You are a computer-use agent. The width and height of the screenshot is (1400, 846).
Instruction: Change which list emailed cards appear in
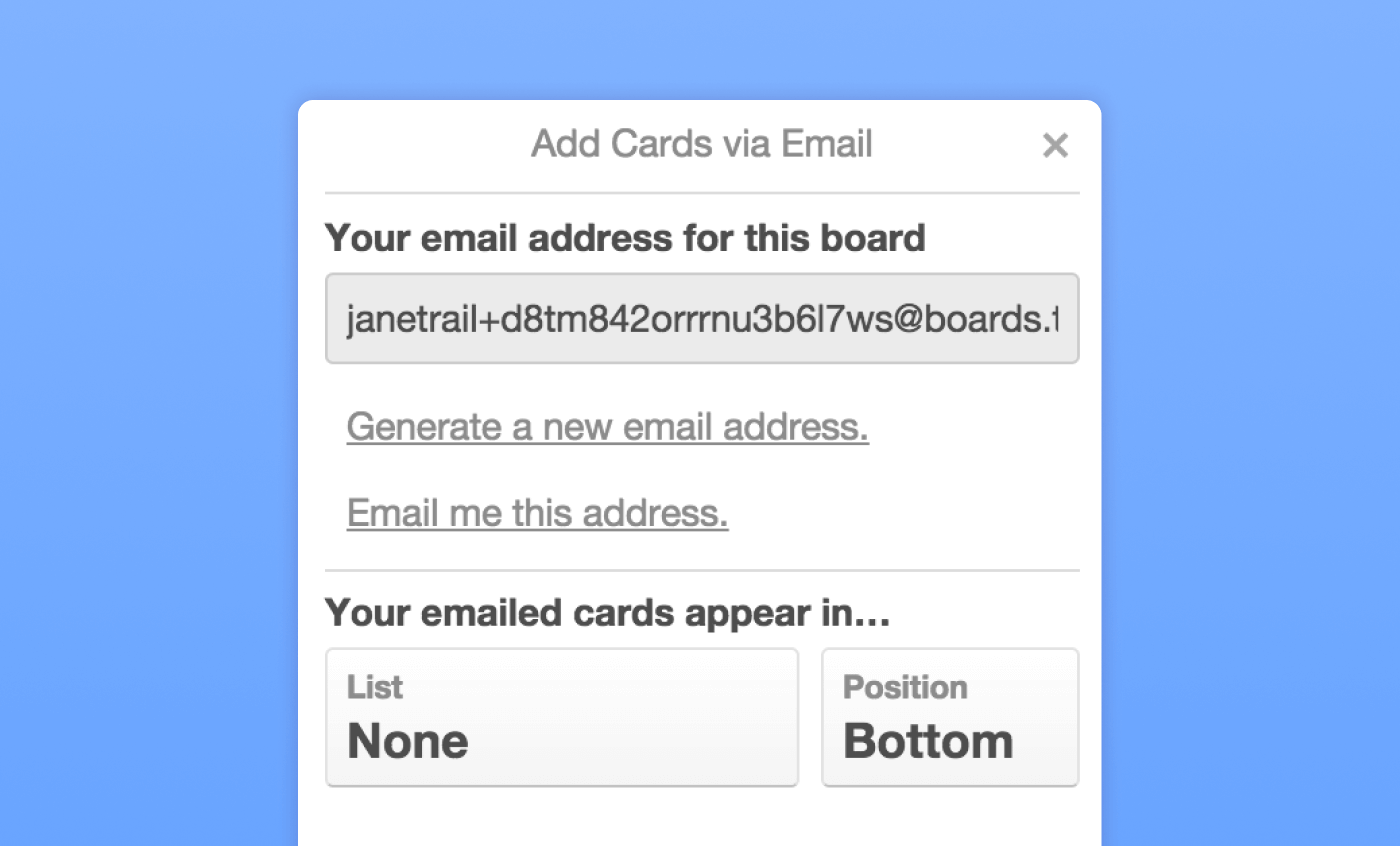tap(562, 717)
